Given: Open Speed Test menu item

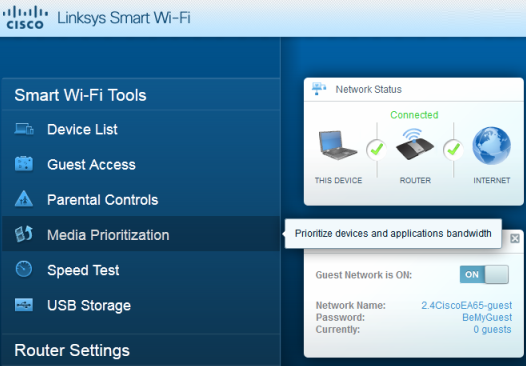Looking at the screenshot, I should tap(141, 270).
